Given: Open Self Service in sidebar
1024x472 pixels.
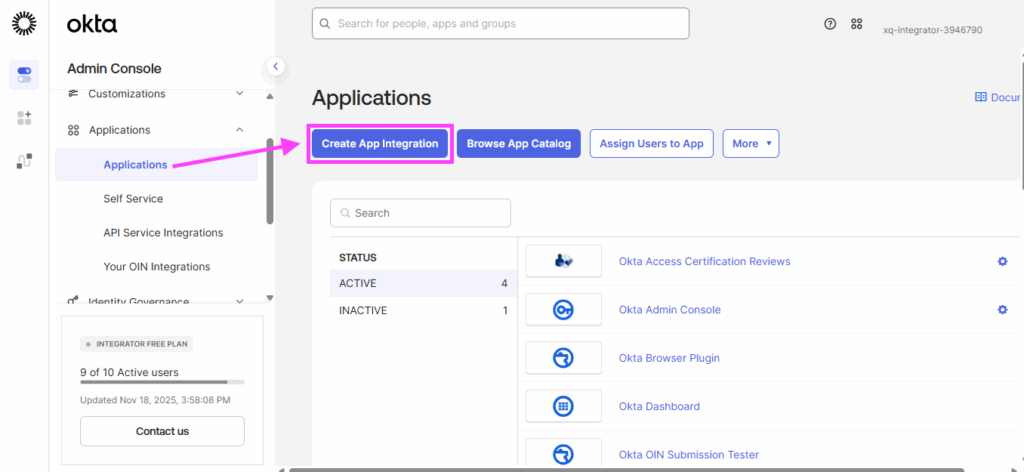Looking at the screenshot, I should (133, 199).
